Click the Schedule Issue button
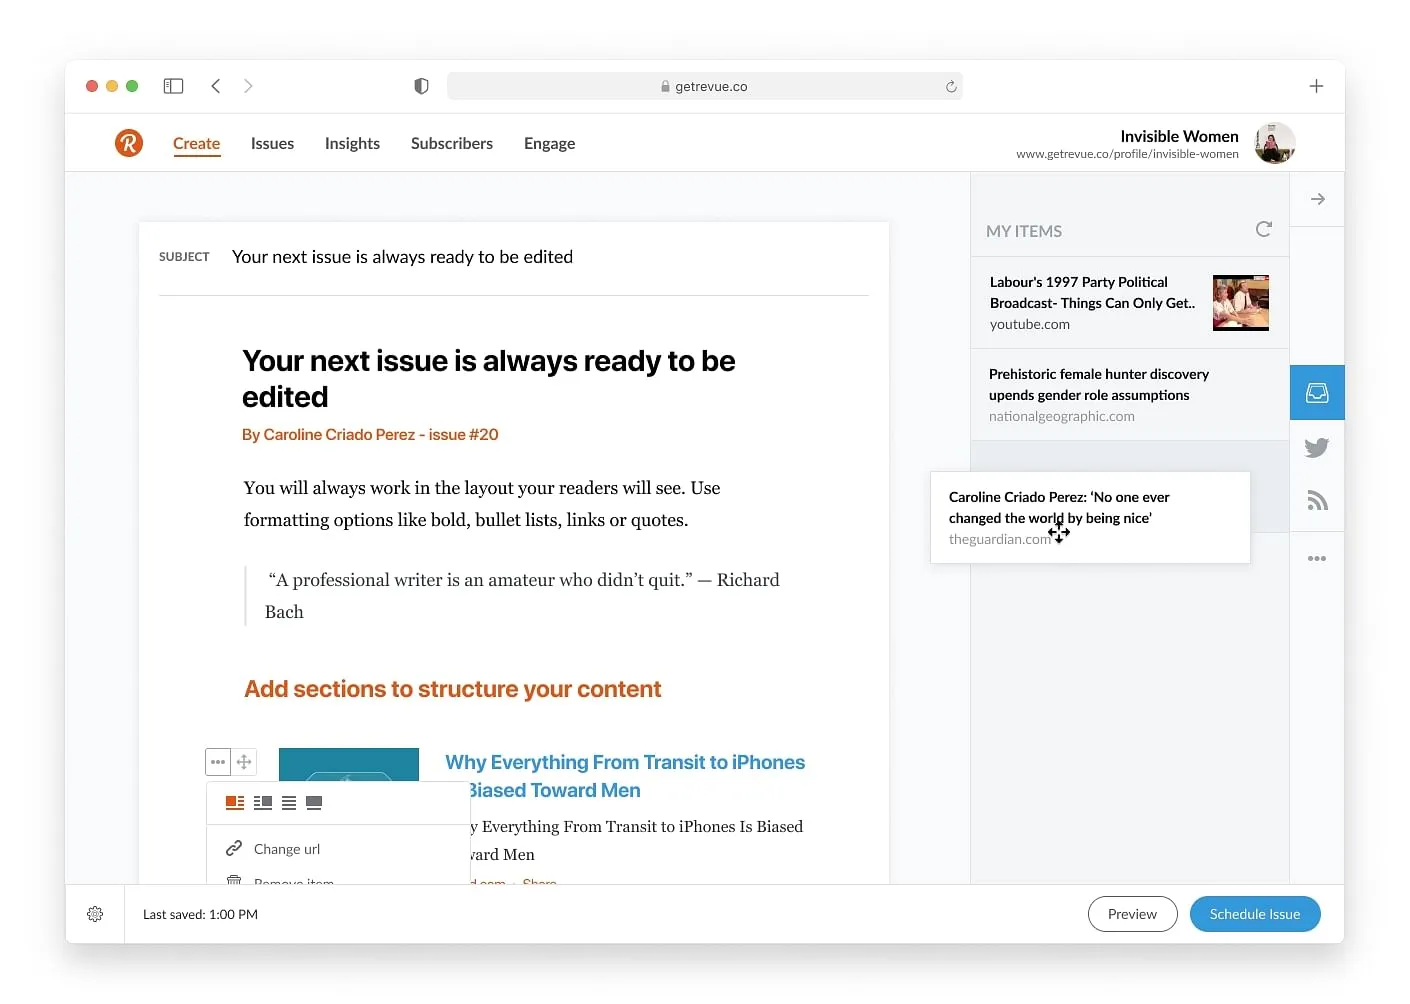Viewport: 1410px width, 1004px height. point(1255,914)
